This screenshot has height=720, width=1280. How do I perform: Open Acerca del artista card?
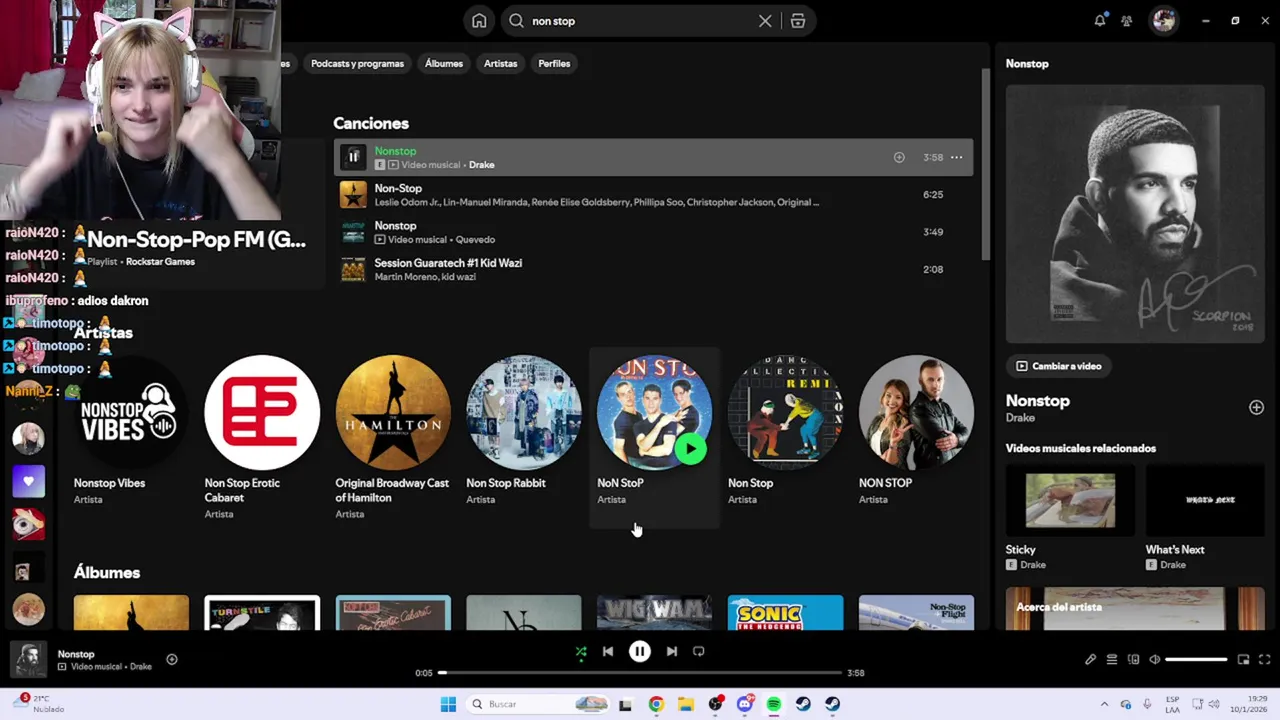click(x=1135, y=608)
